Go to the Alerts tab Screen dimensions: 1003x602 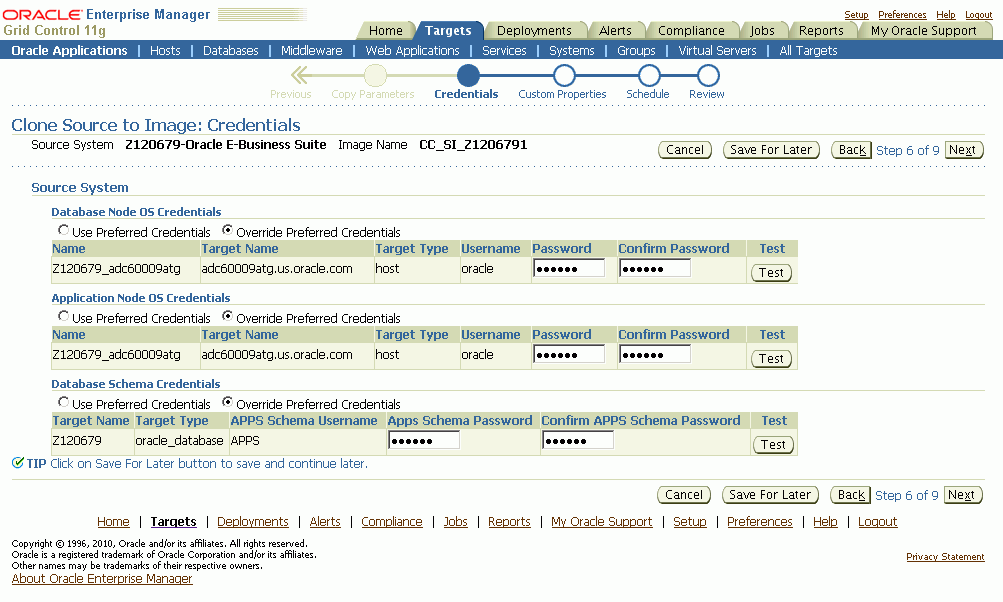615,31
